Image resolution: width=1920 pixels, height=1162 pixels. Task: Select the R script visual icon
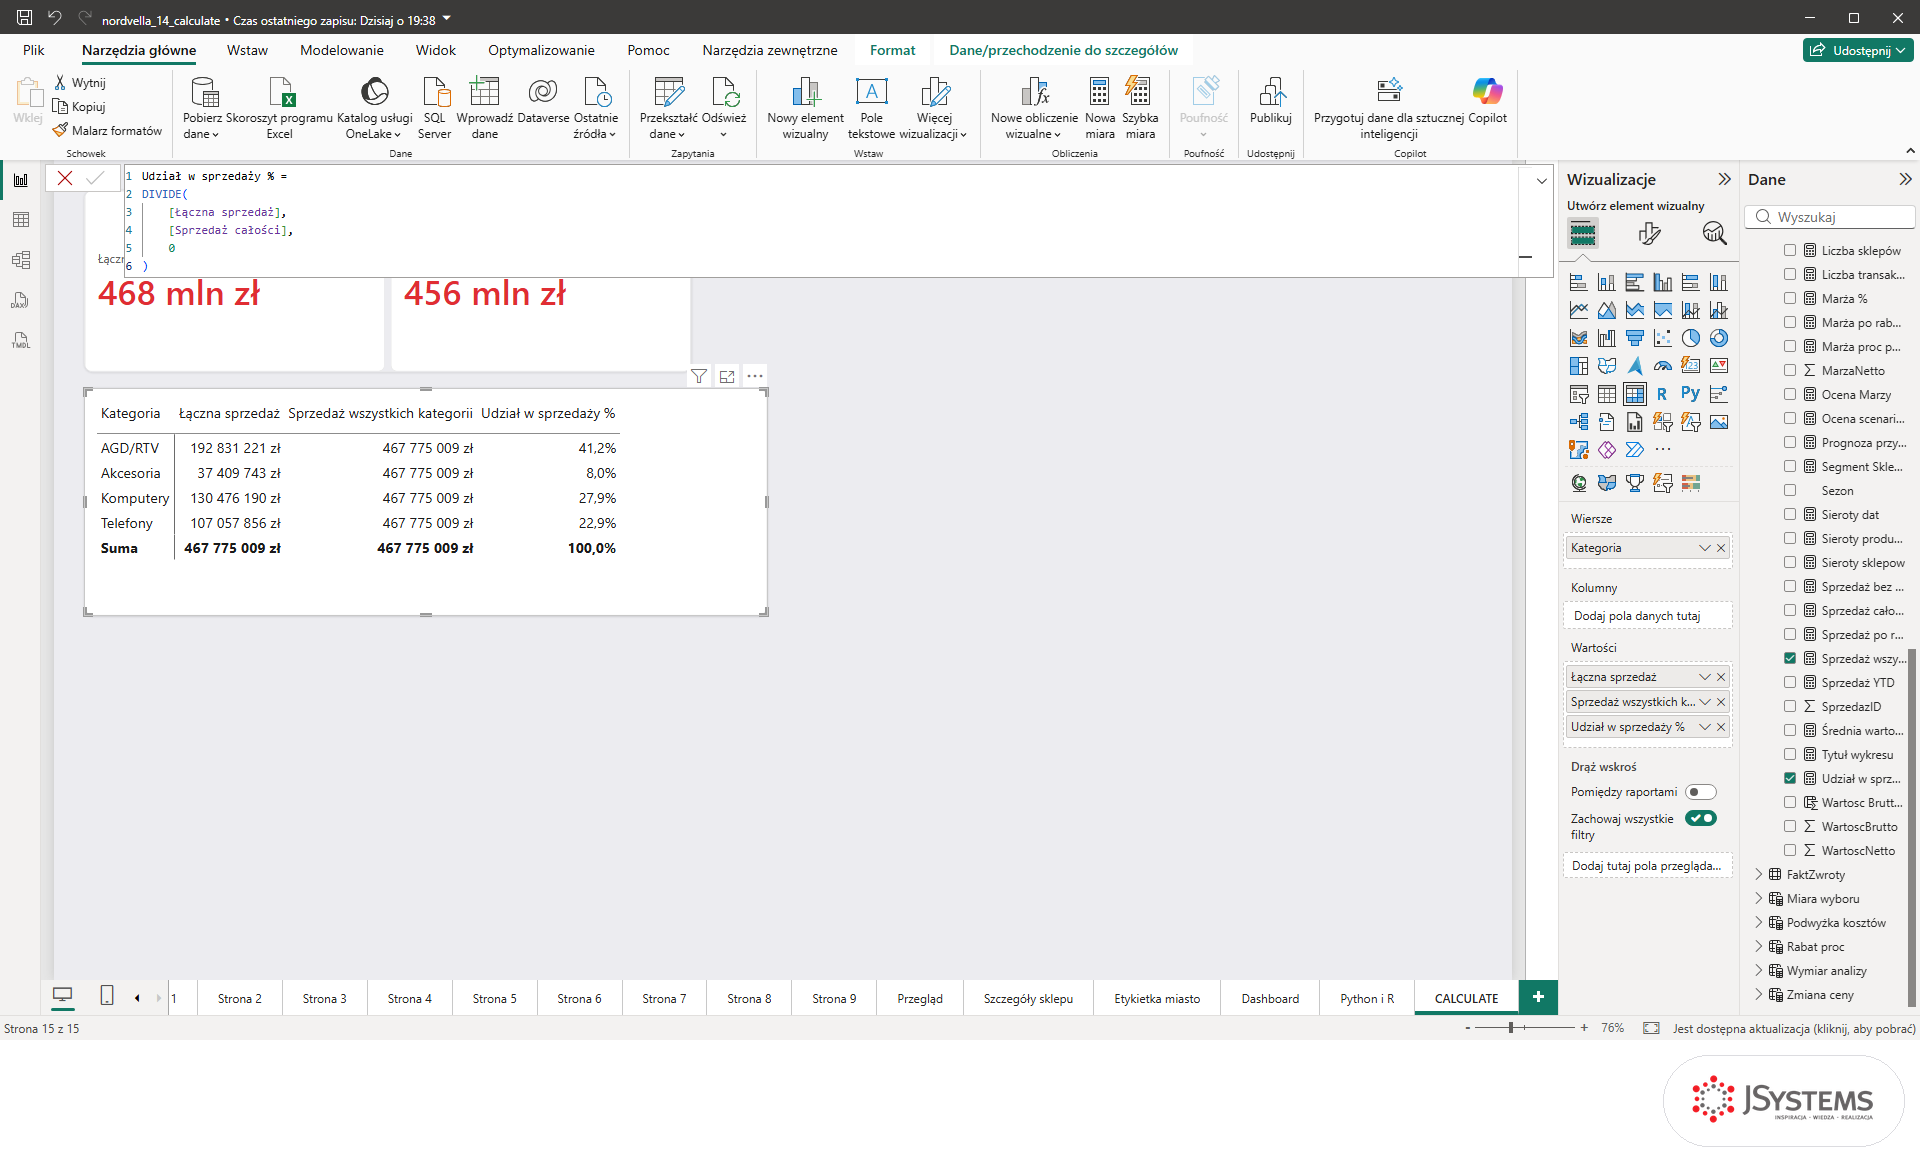point(1662,394)
